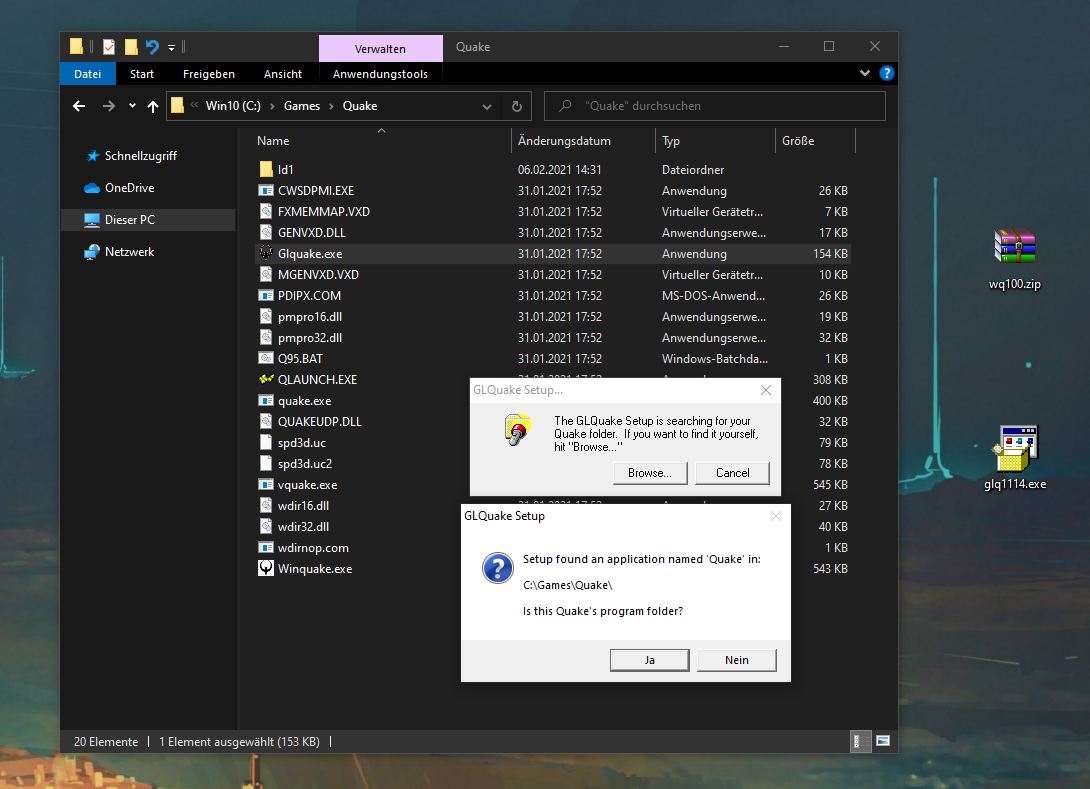Screen dimensions: 1090x789
Task: Select GENVXD.DLL in the file list
Action: pyautogui.click(x=311, y=232)
